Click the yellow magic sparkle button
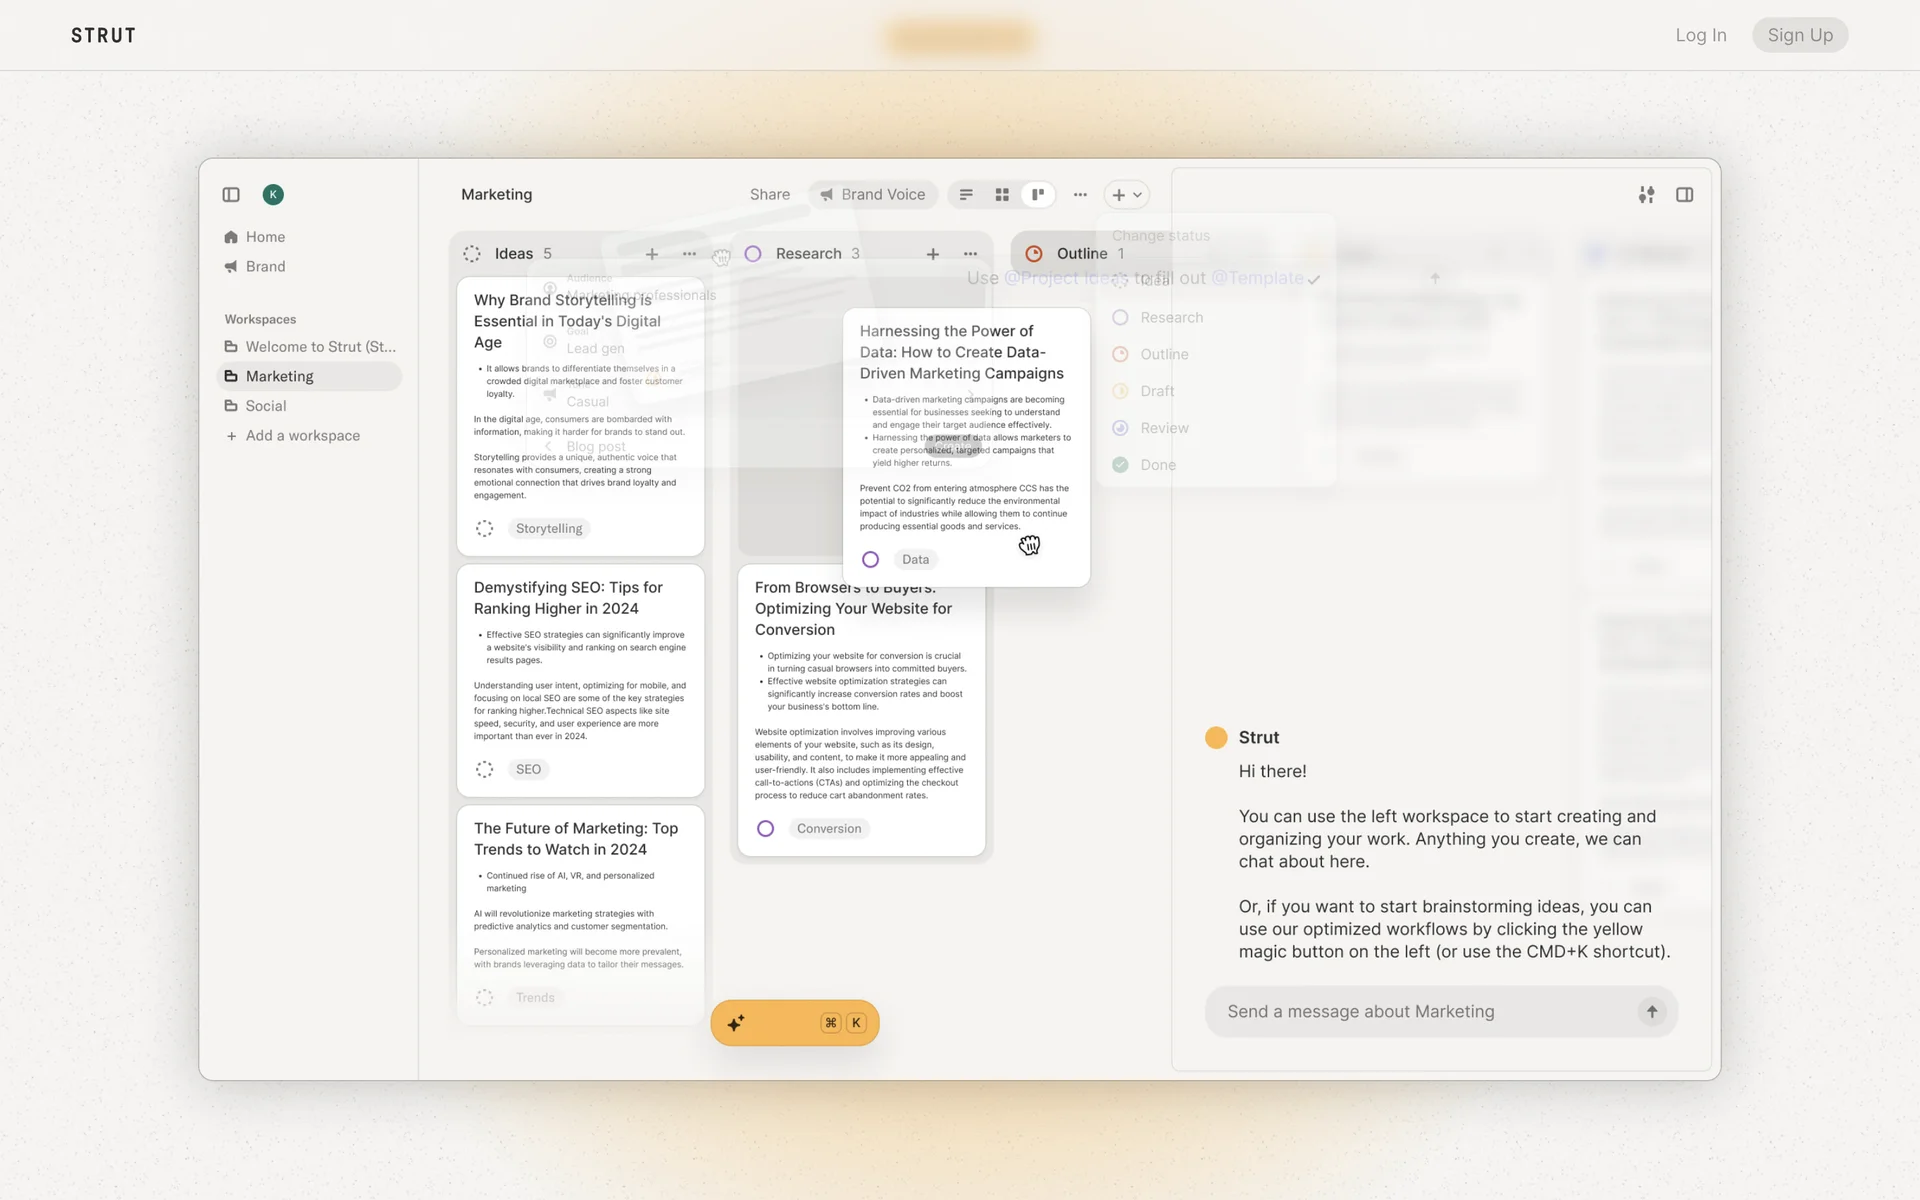 pos(794,1023)
